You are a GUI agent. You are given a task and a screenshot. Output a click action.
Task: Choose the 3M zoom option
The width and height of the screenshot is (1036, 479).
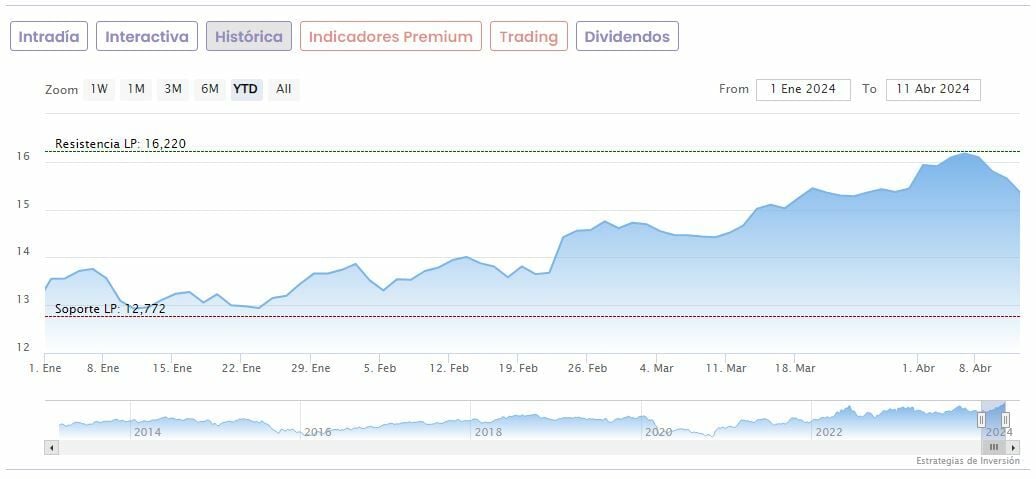[x=173, y=89]
